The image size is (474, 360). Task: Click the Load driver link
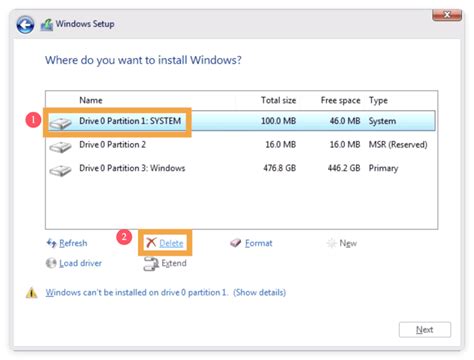point(80,263)
